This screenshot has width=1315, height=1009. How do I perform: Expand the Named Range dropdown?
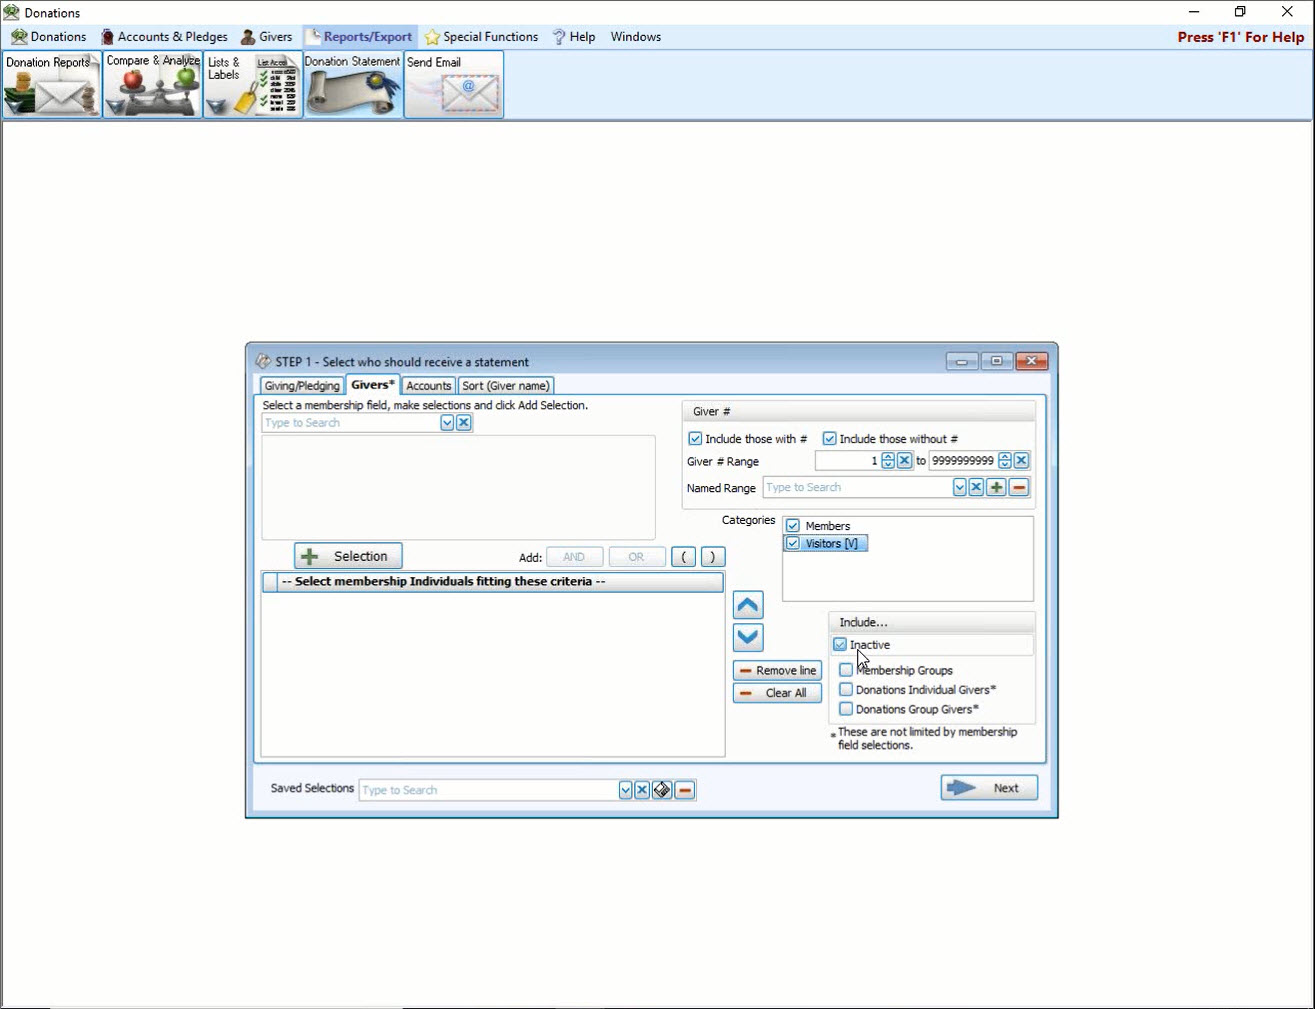[x=959, y=488]
